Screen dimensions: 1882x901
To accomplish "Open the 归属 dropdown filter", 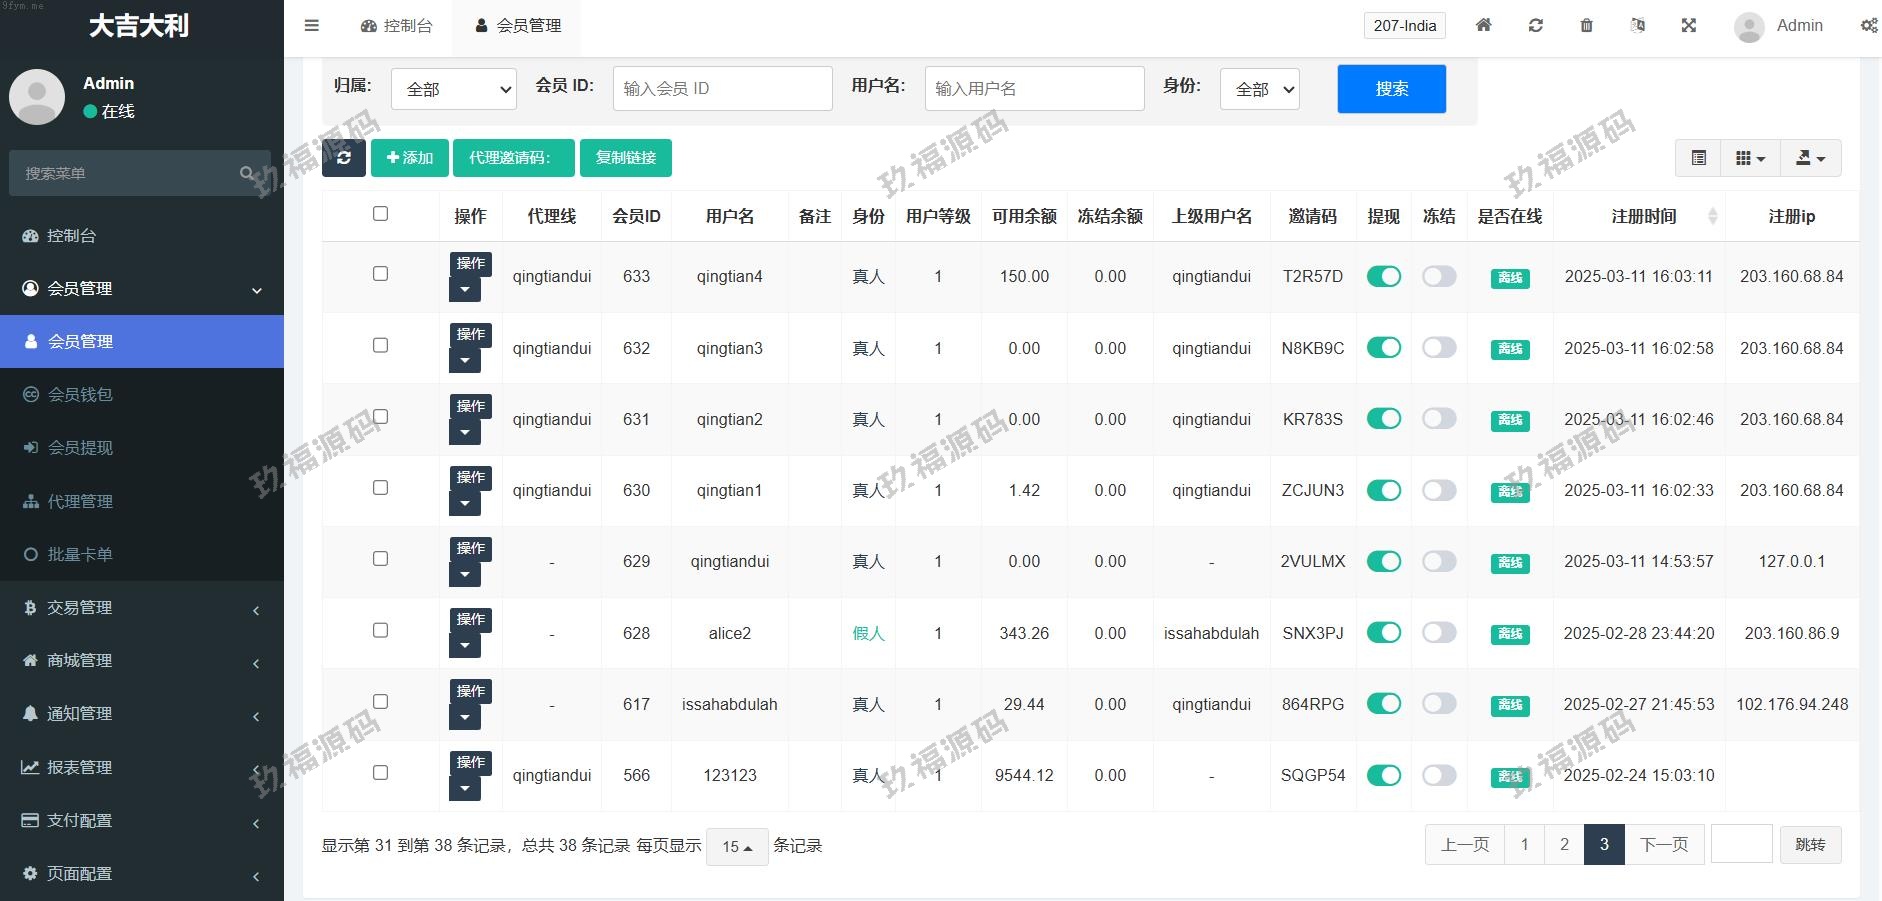I will [x=454, y=89].
